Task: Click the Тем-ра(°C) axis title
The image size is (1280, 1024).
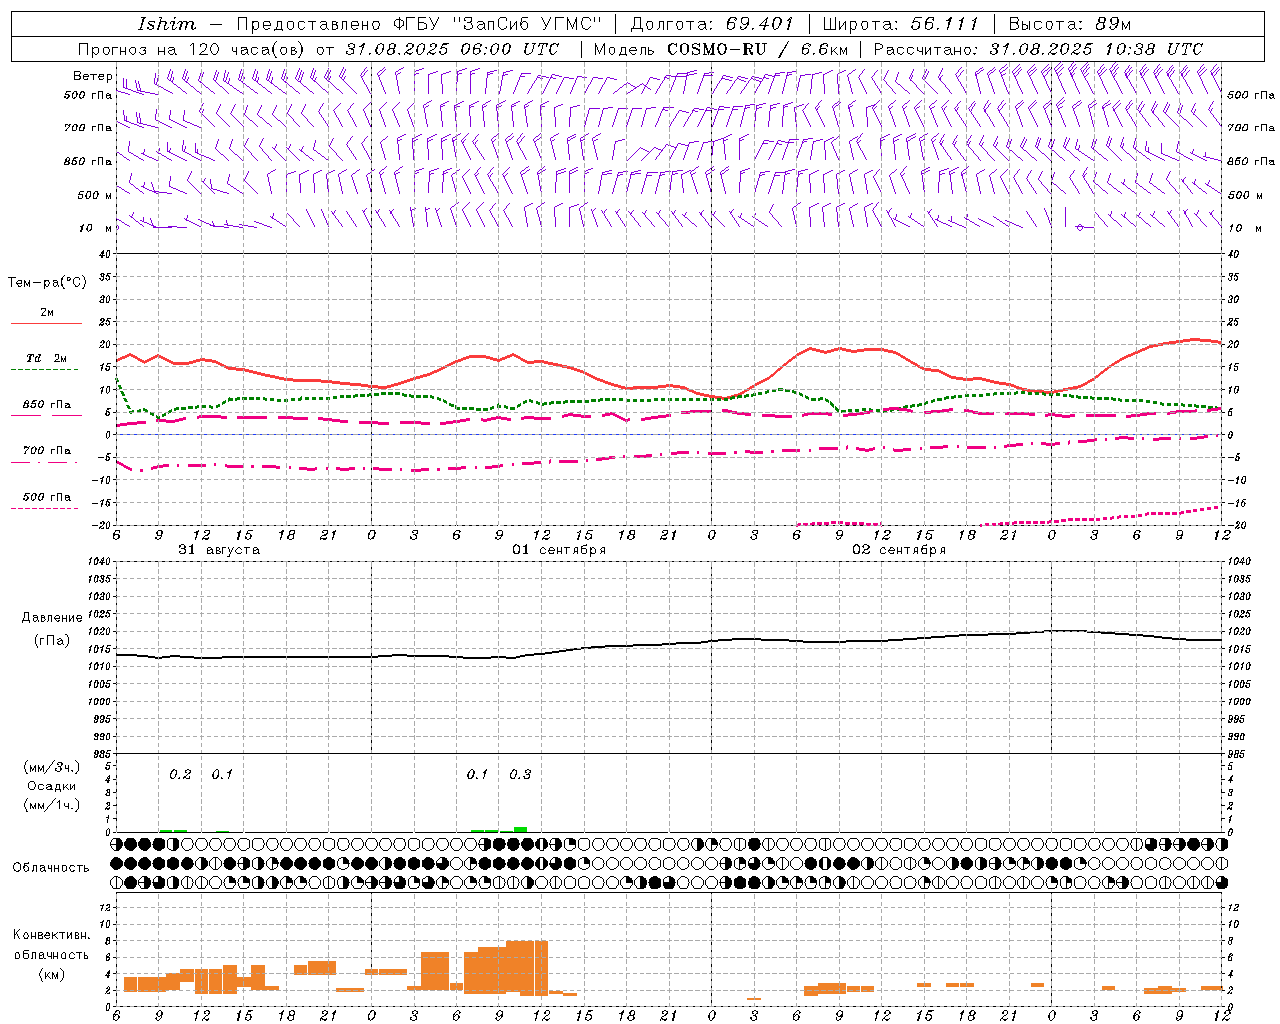Action: point(47,283)
